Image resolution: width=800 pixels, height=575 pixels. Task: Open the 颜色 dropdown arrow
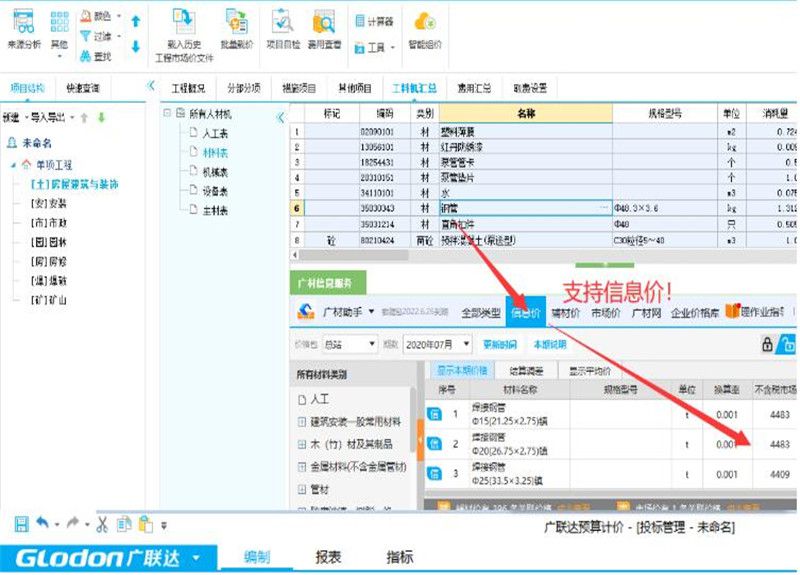[119, 16]
